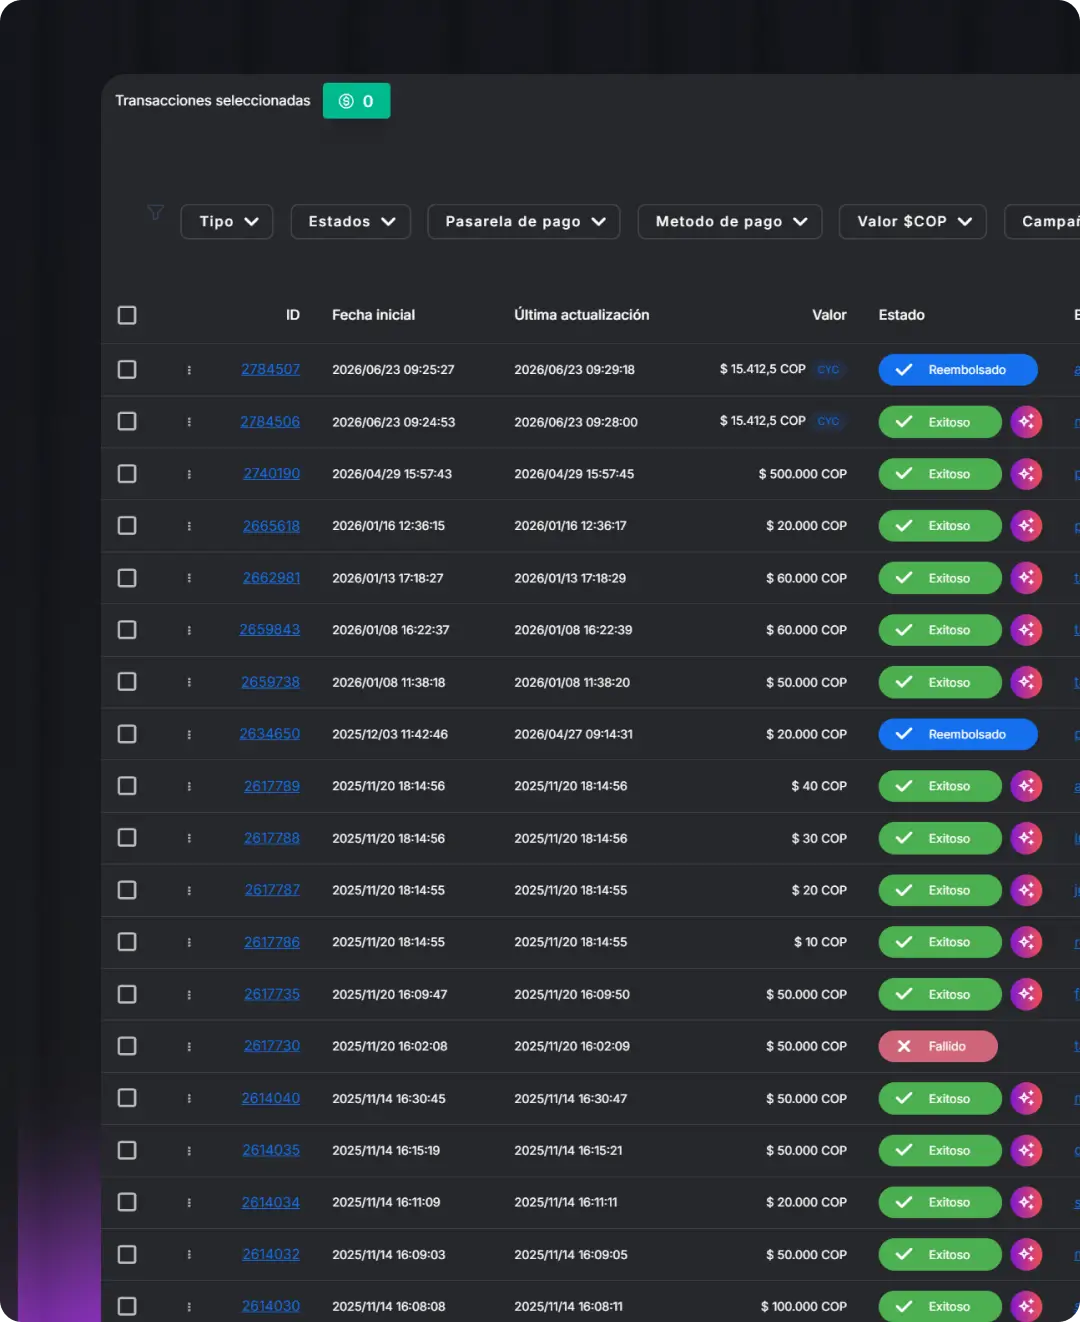Click sparkle icon on transaction 2784506 row
Viewport: 1080px width, 1322px height.
[1026, 422]
